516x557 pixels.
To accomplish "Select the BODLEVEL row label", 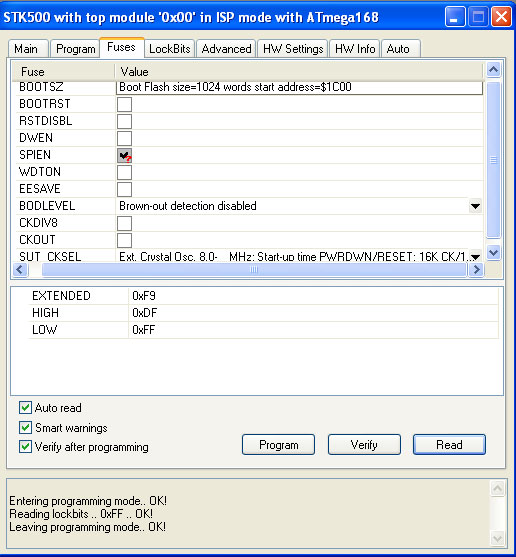I will click(47, 206).
